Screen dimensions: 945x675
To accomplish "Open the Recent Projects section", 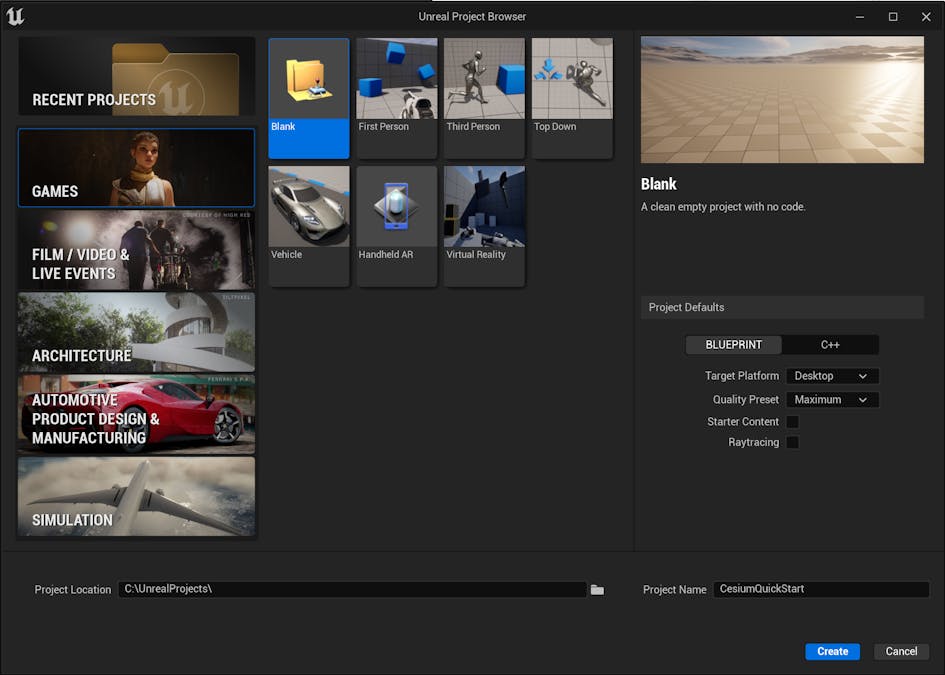I will point(136,75).
